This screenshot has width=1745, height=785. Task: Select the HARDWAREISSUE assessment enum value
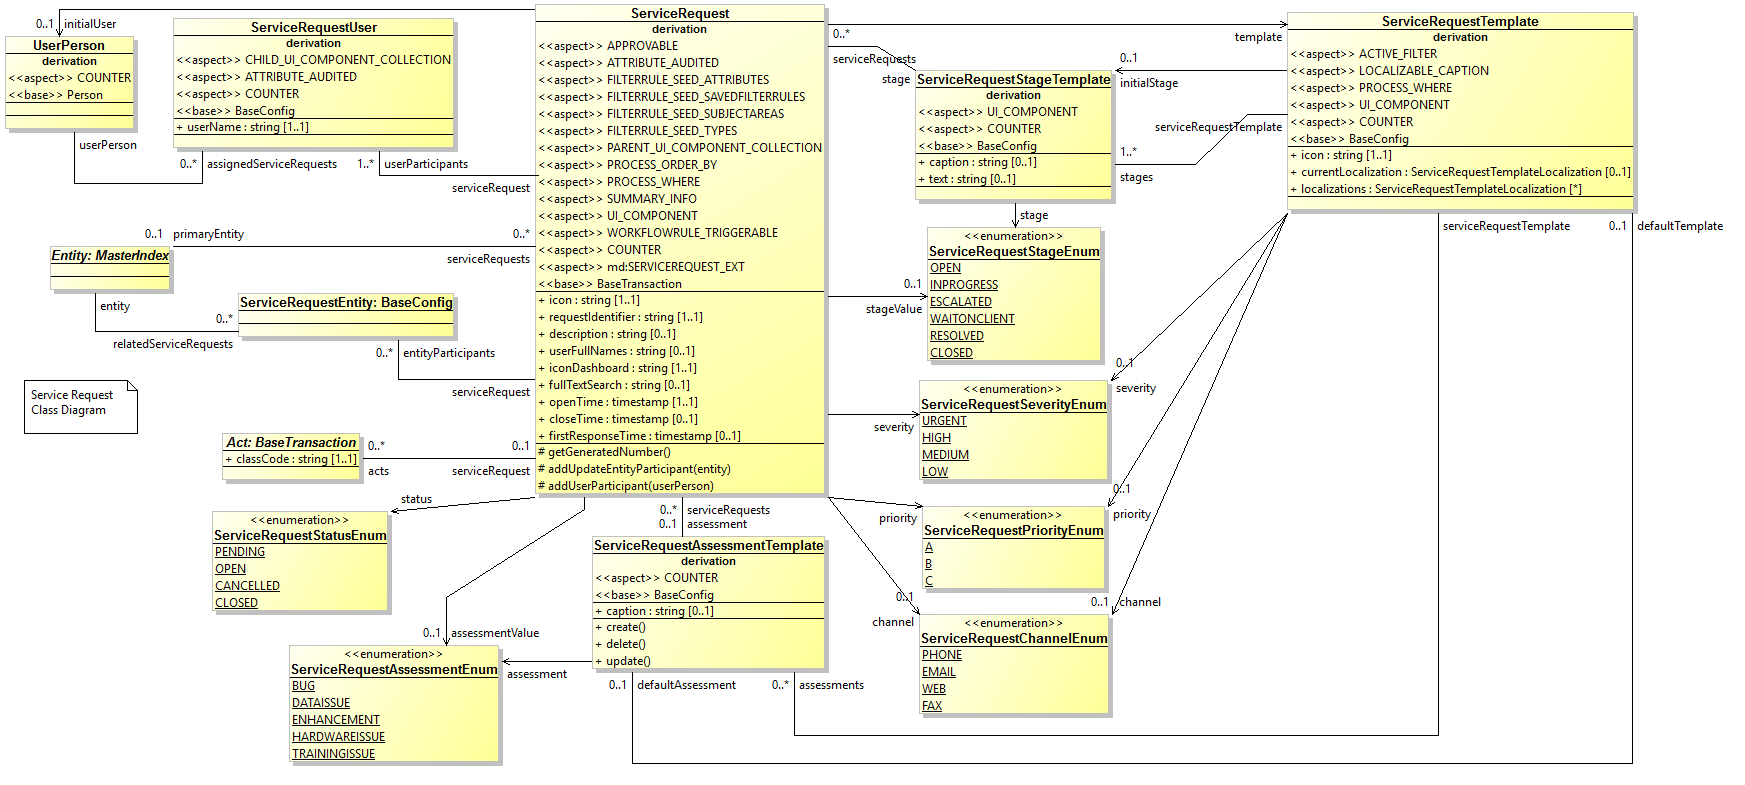tap(338, 737)
